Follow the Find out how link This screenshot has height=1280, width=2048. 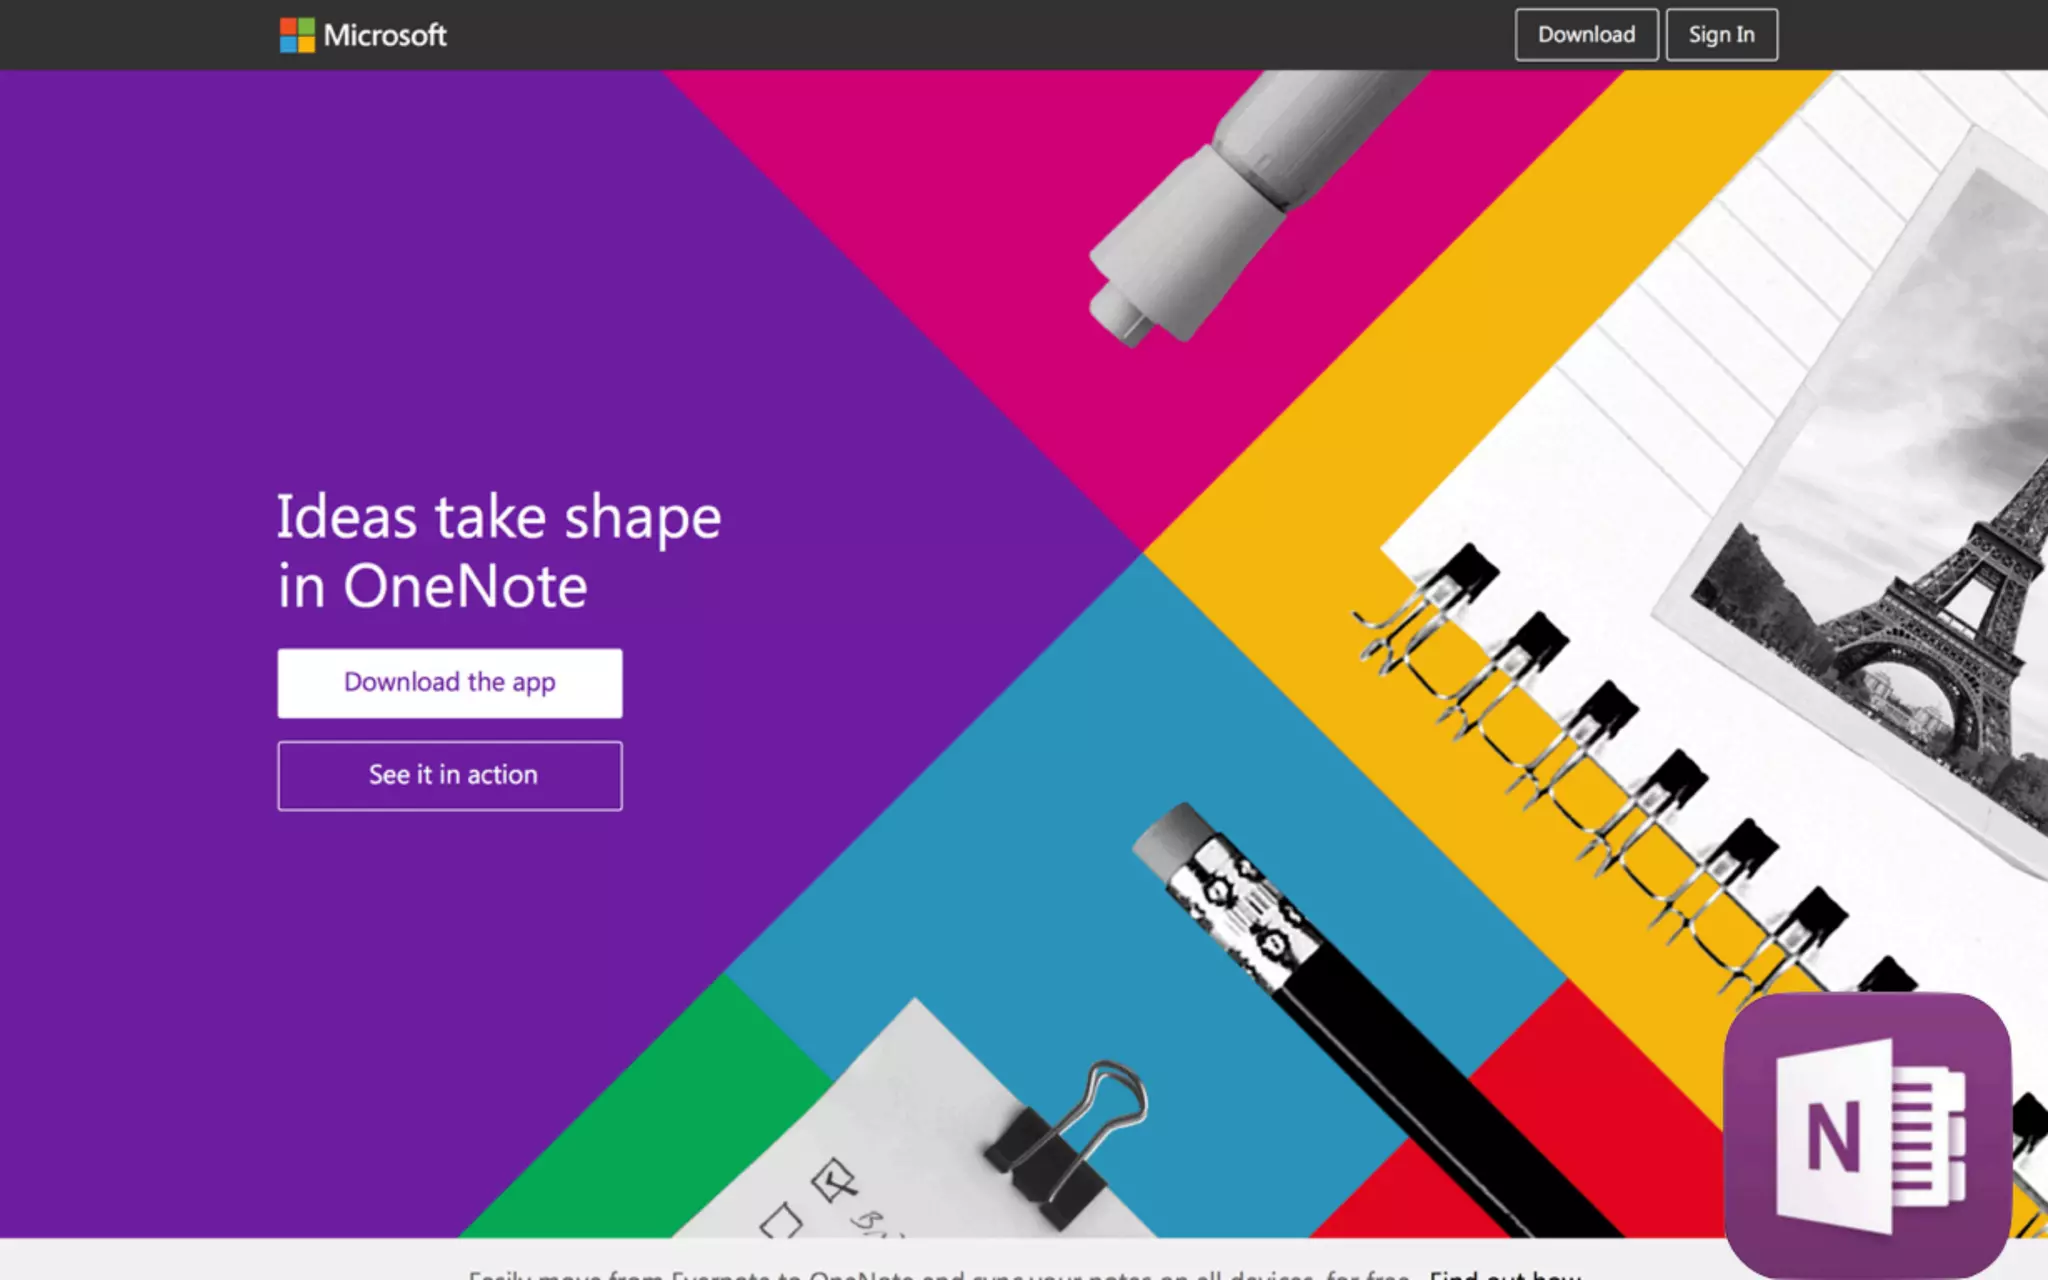tap(1505, 1274)
